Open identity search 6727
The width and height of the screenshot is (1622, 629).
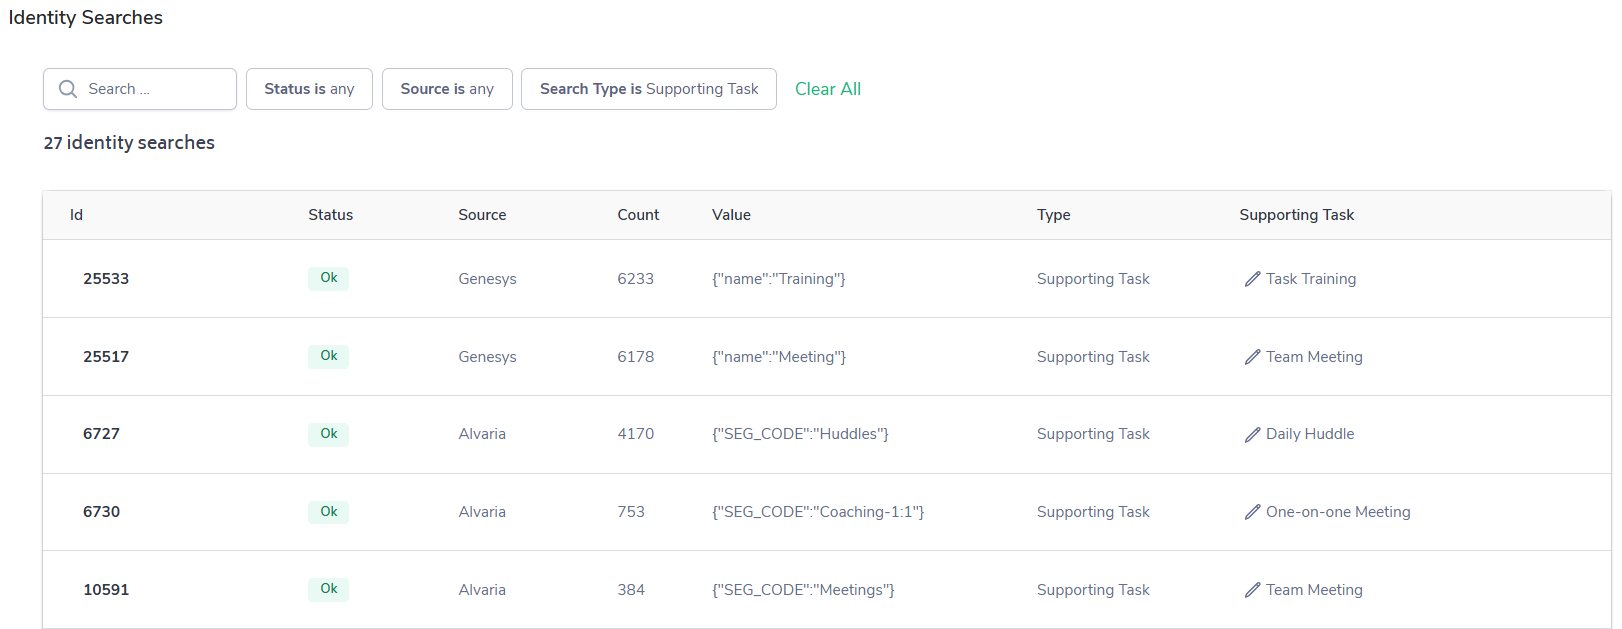coord(101,434)
